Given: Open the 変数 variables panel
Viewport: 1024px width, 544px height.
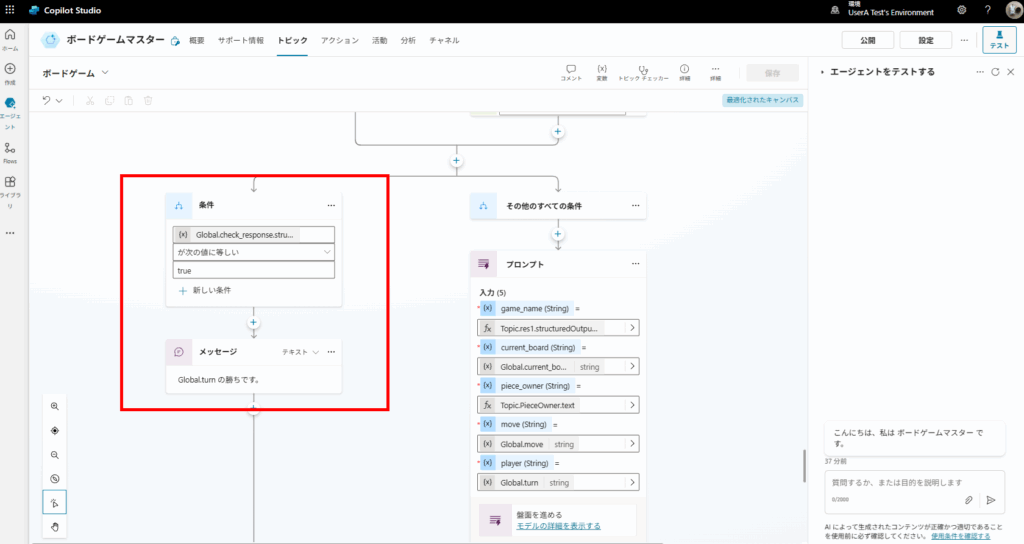Looking at the screenshot, I should click(x=602, y=72).
